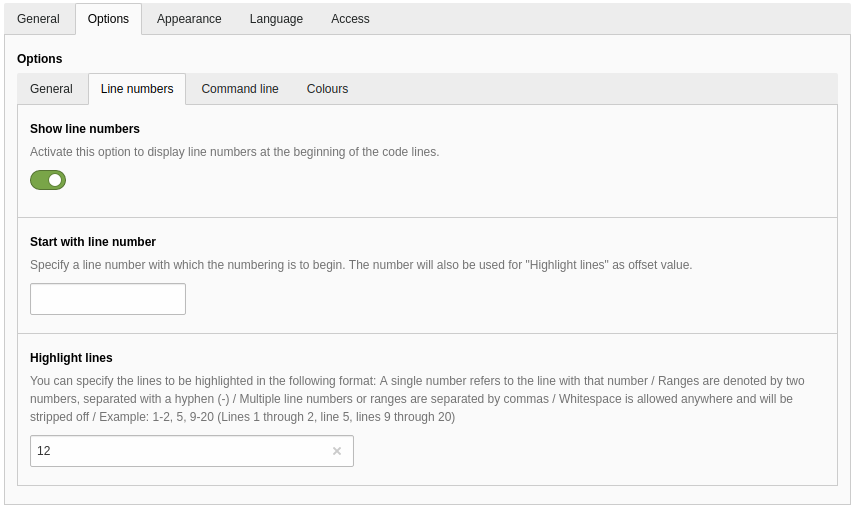Screen dimensions: 856x509
Task: Click the Highlight lines label
Action: point(71,358)
